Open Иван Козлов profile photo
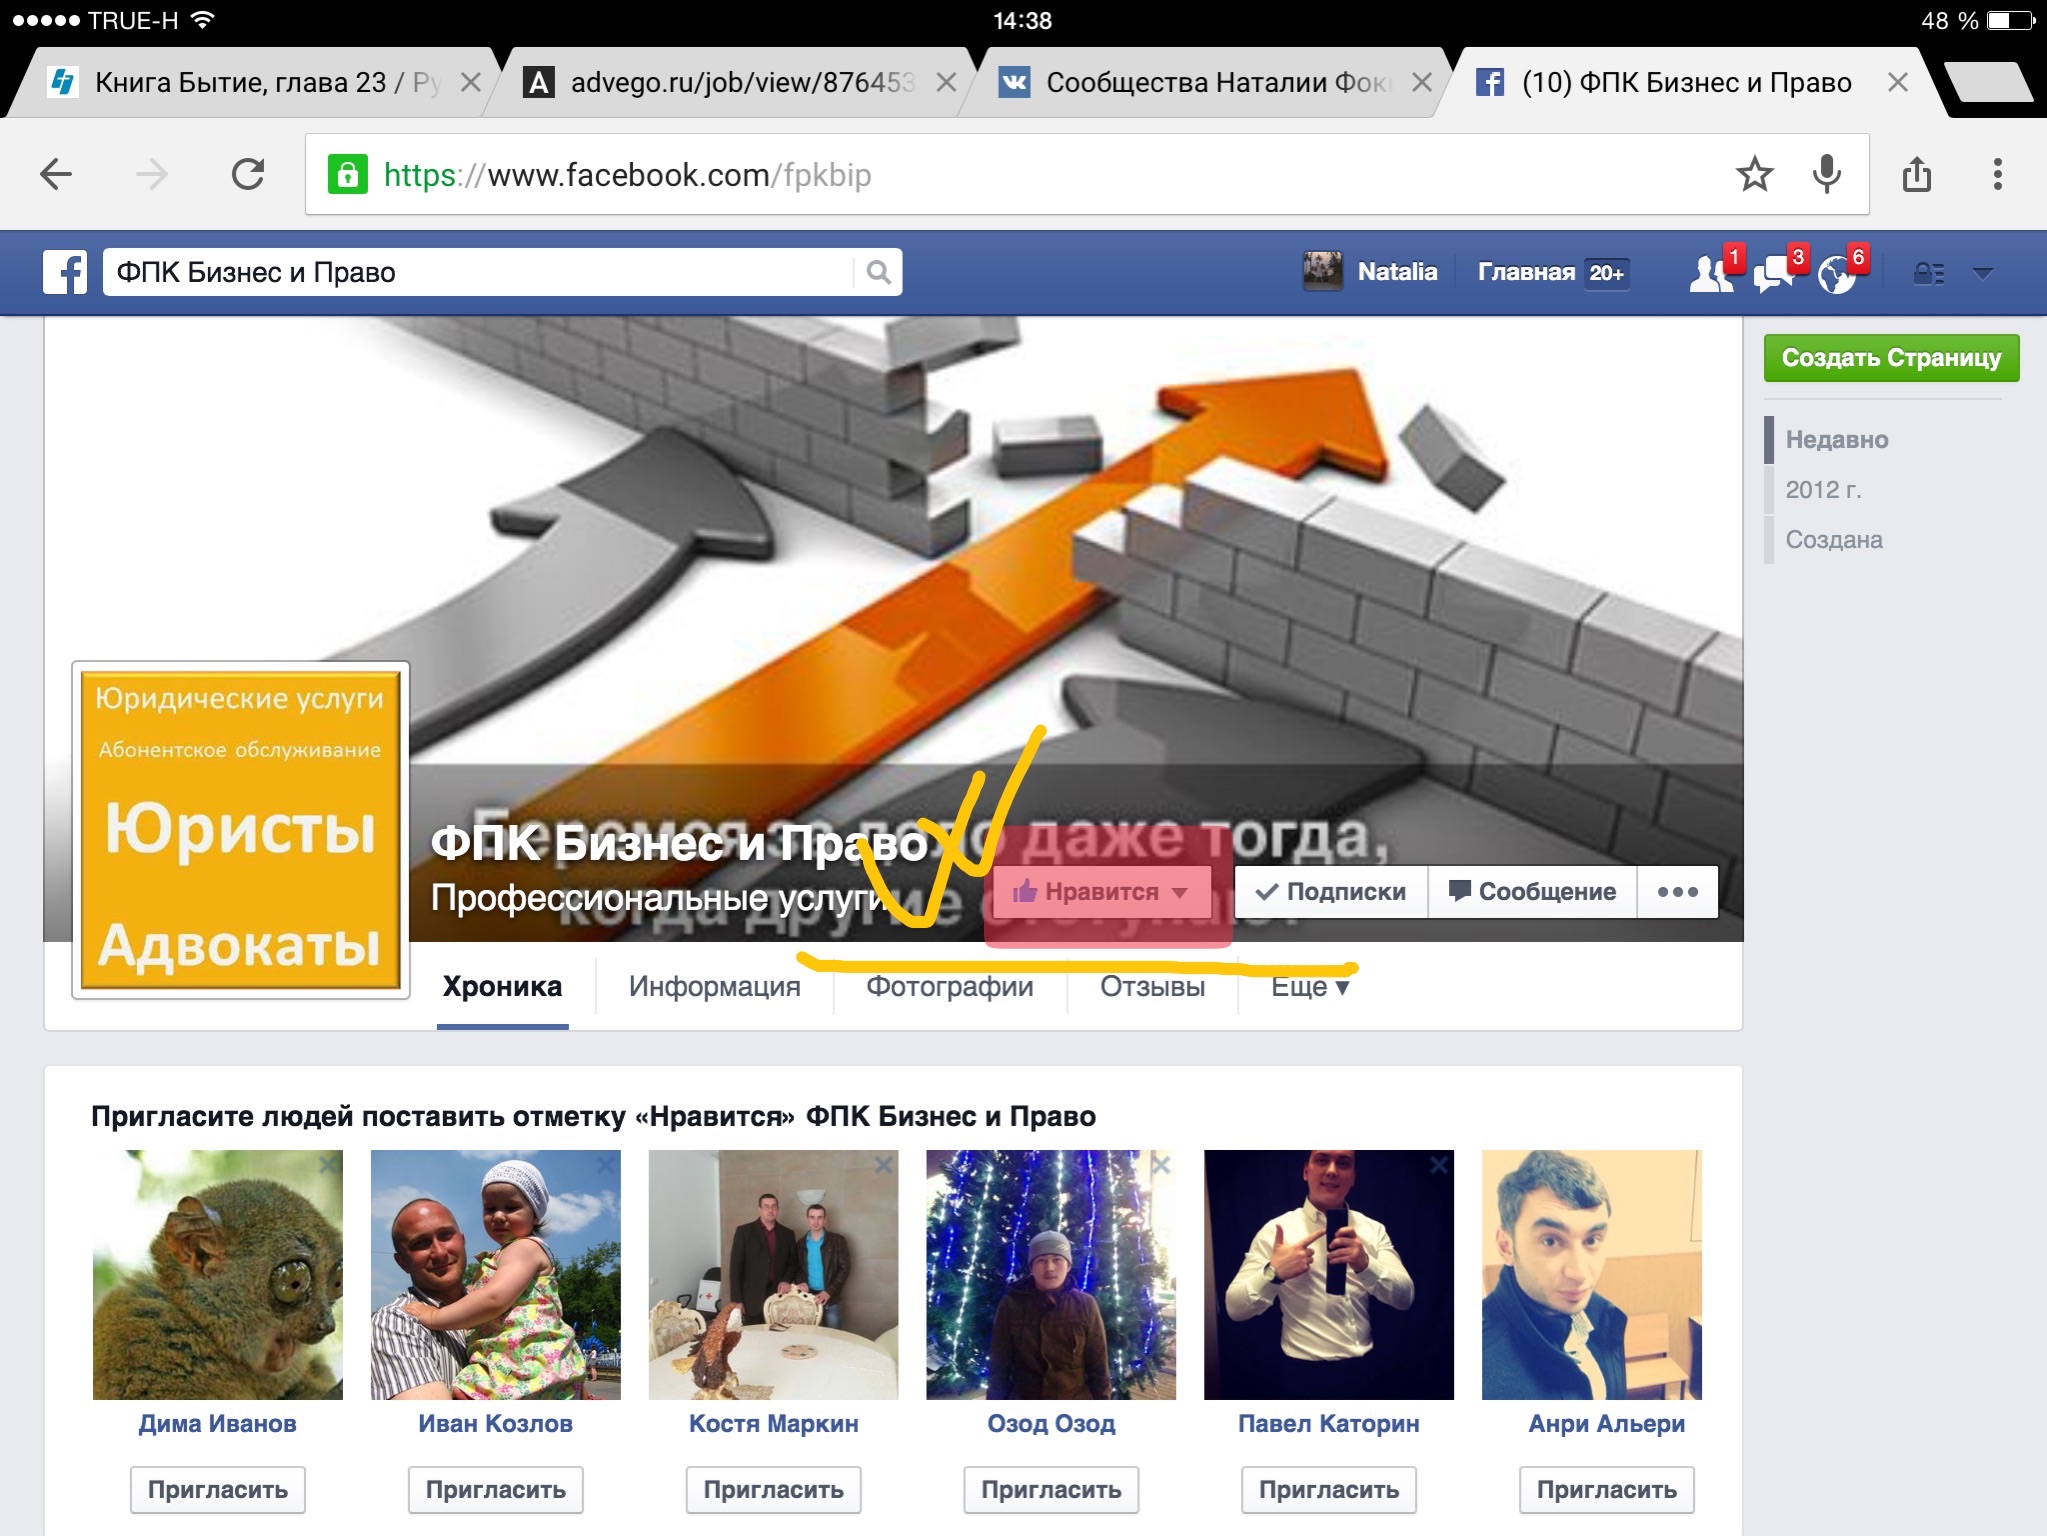 coord(496,1274)
